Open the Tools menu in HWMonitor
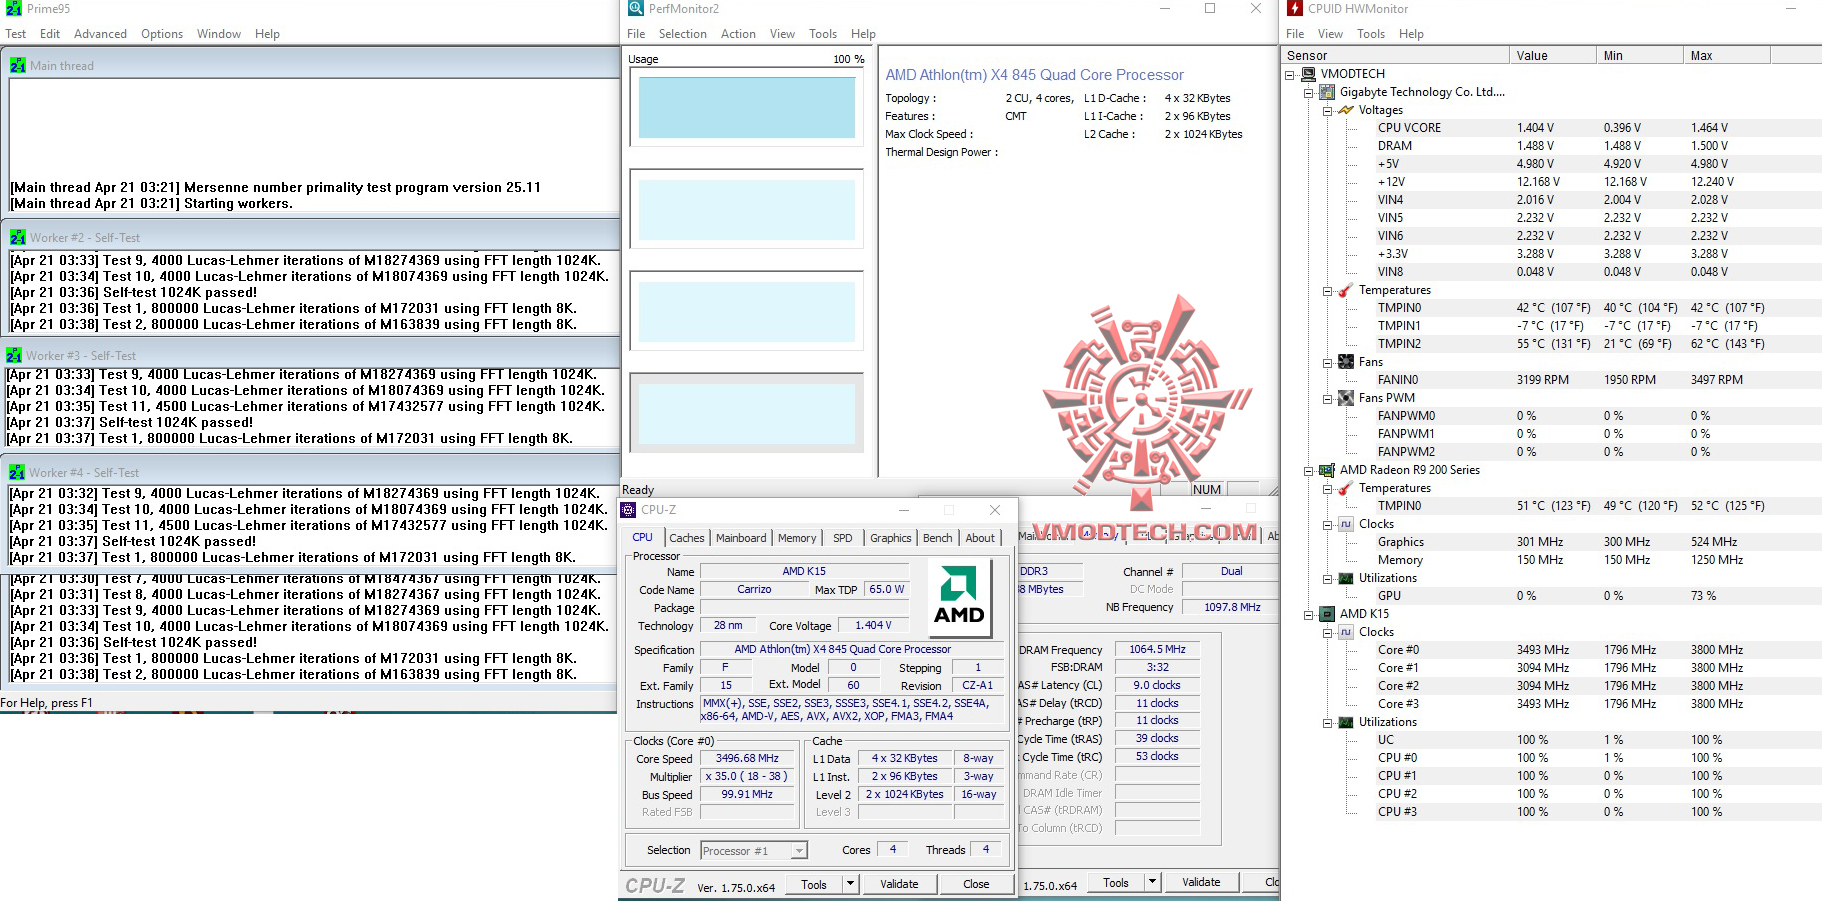This screenshot has height=901, width=1822. tap(1371, 34)
